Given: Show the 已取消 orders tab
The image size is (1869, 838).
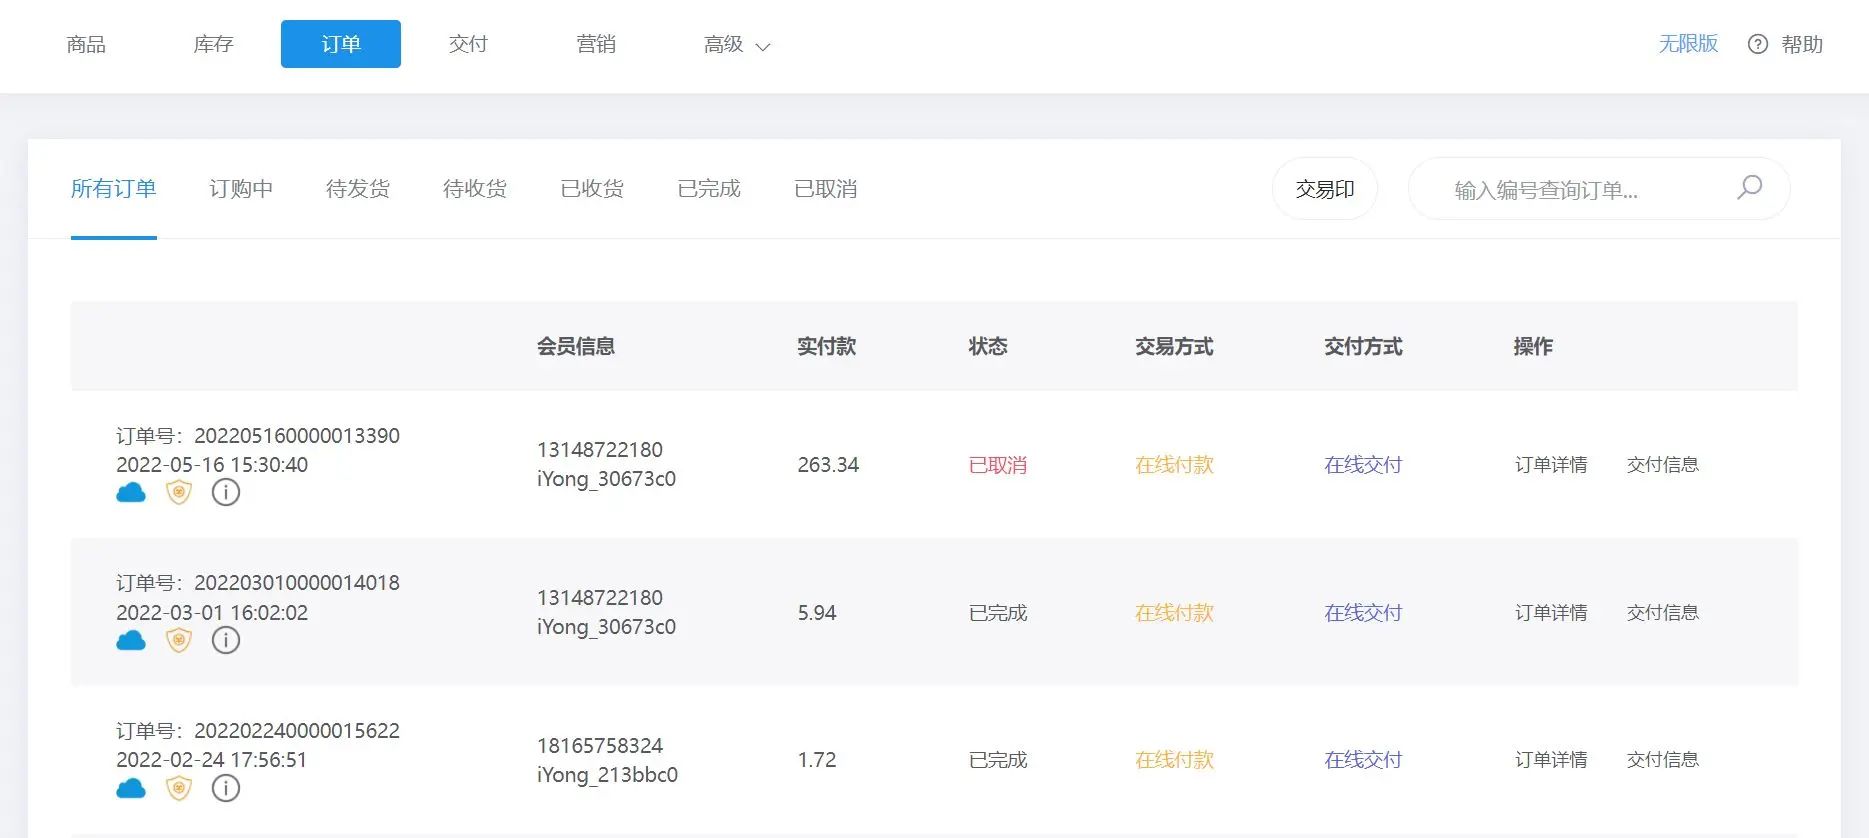Looking at the screenshot, I should [x=826, y=189].
